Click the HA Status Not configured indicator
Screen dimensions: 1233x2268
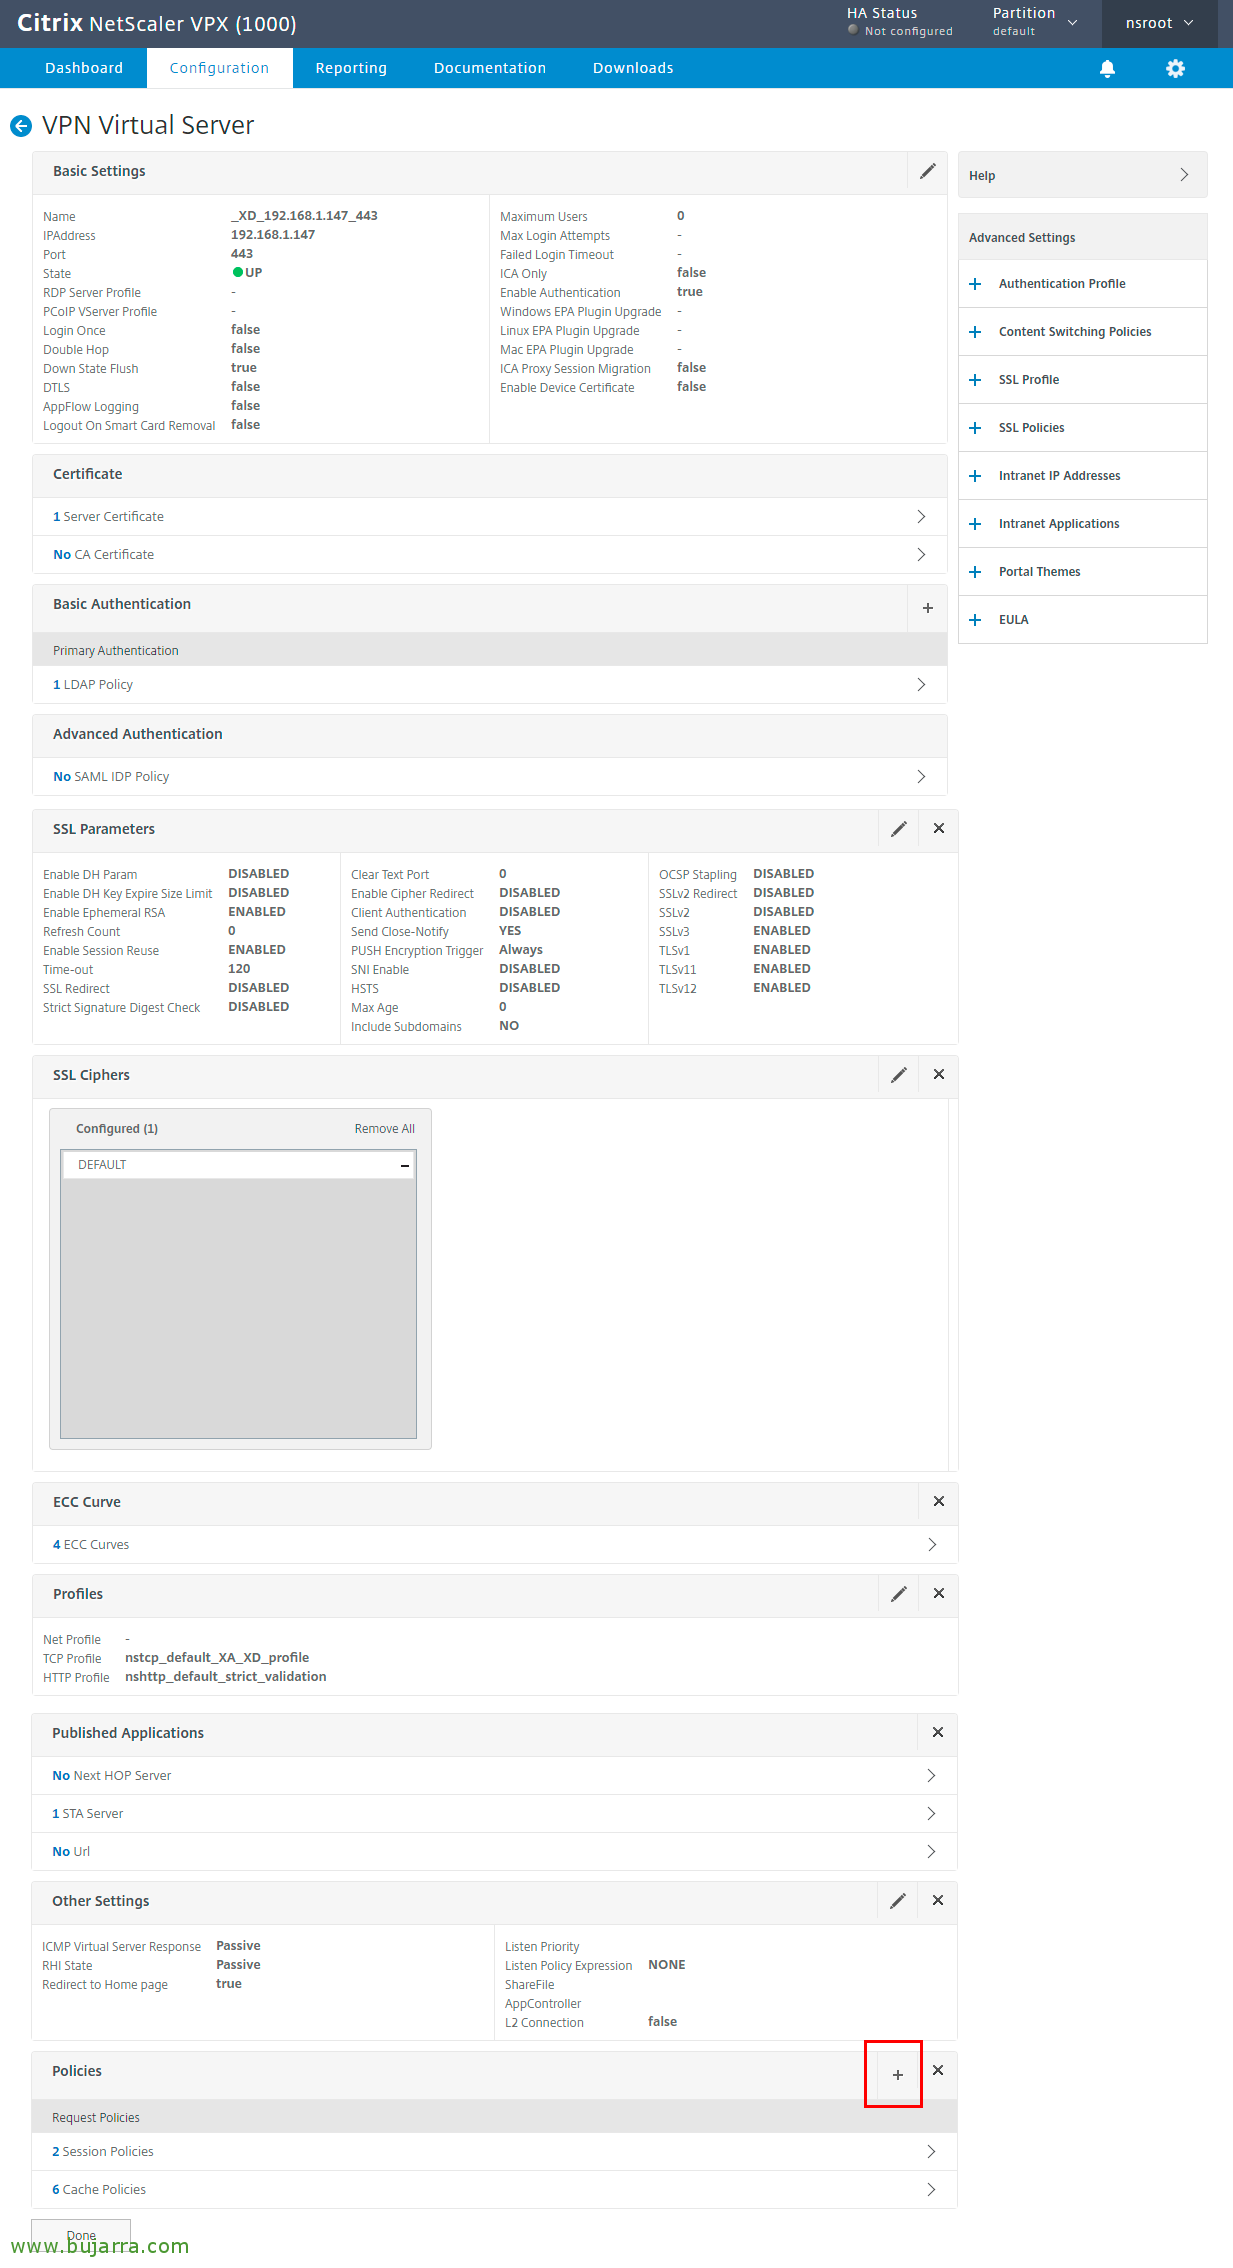pos(899,22)
